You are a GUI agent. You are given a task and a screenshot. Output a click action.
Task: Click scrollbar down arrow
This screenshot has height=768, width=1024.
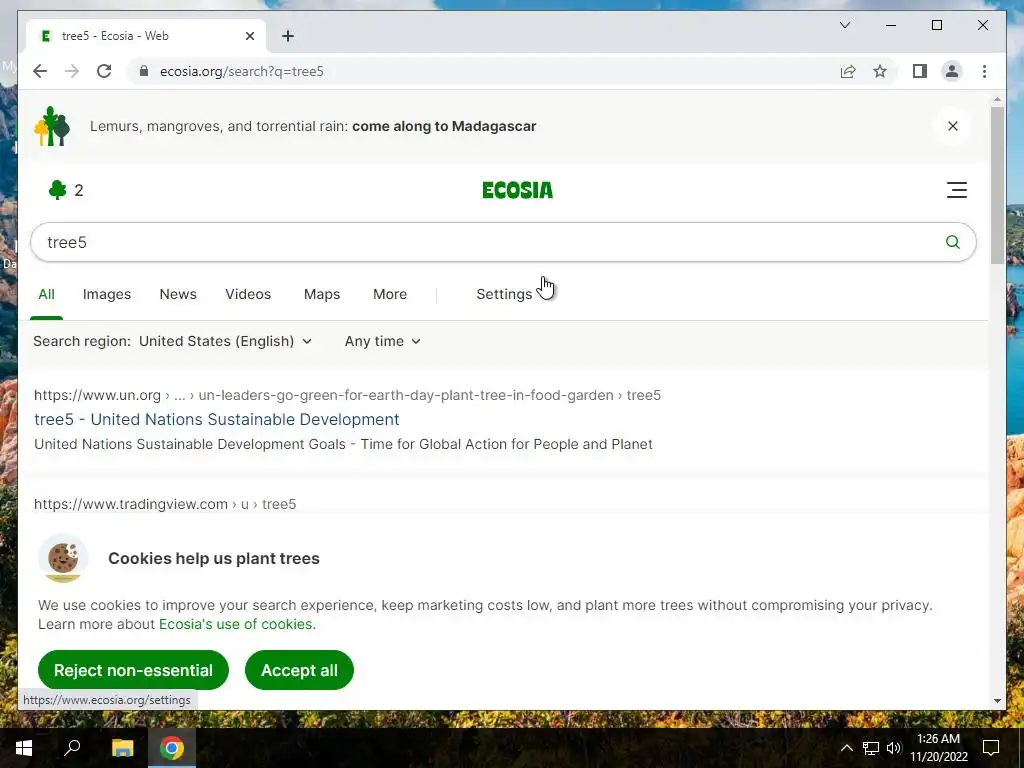(x=997, y=701)
